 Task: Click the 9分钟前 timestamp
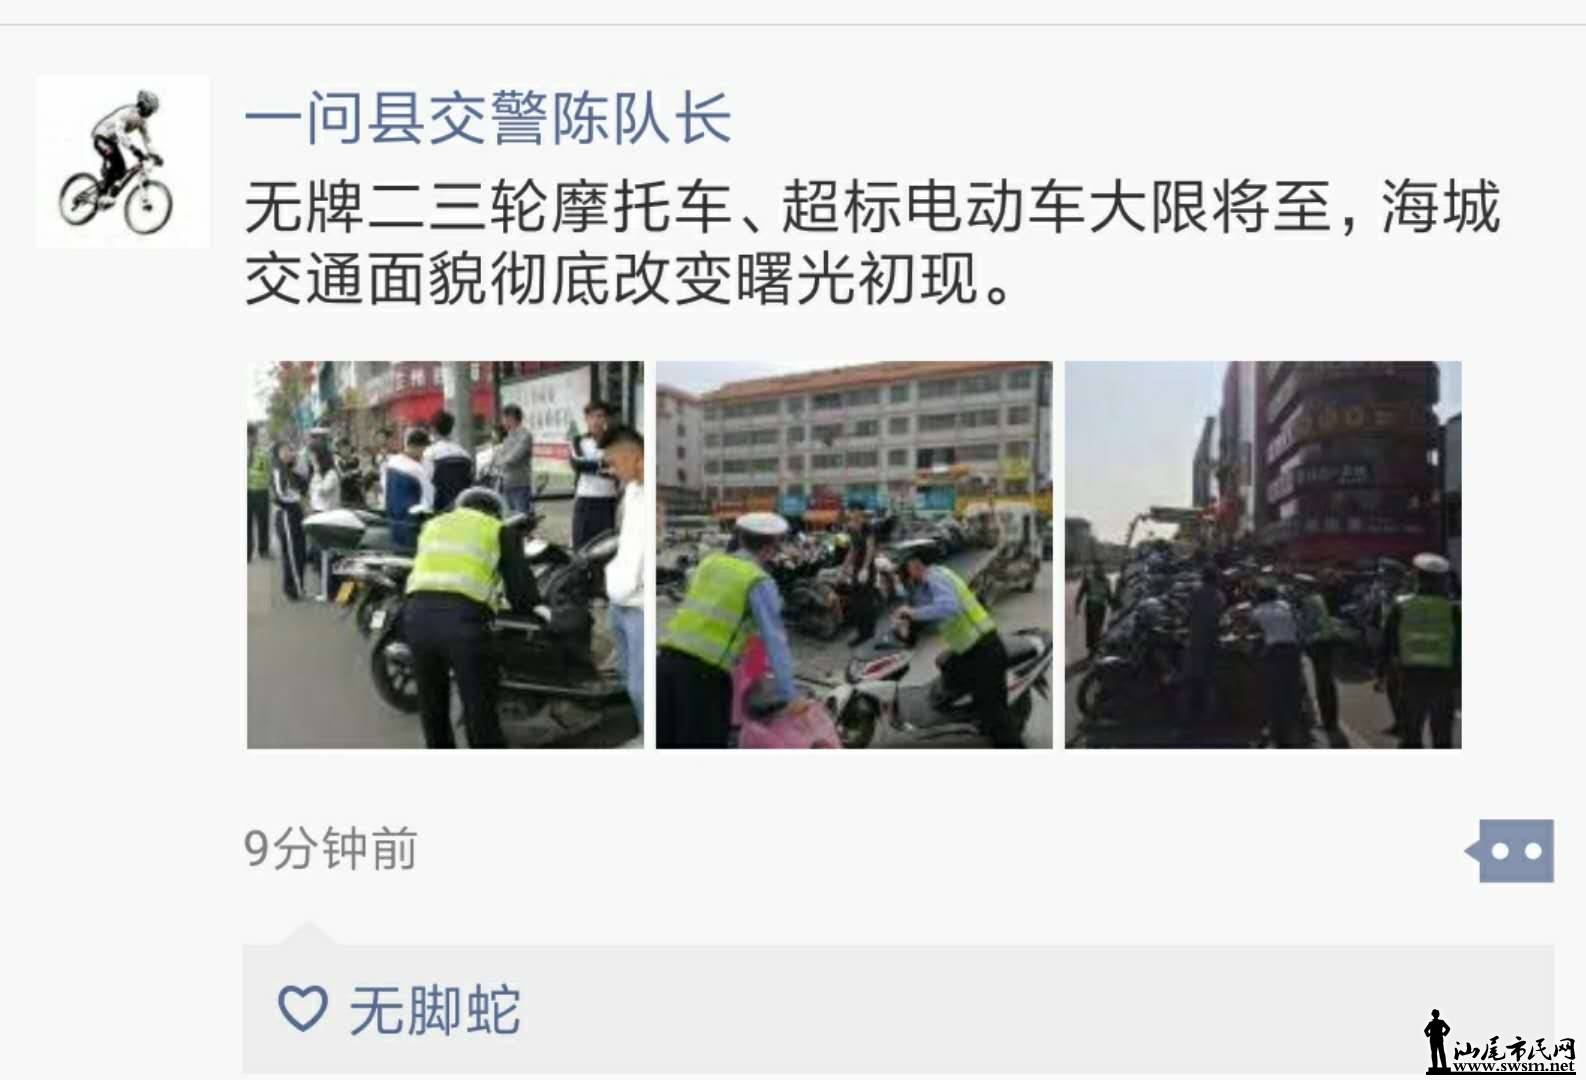(x=331, y=849)
